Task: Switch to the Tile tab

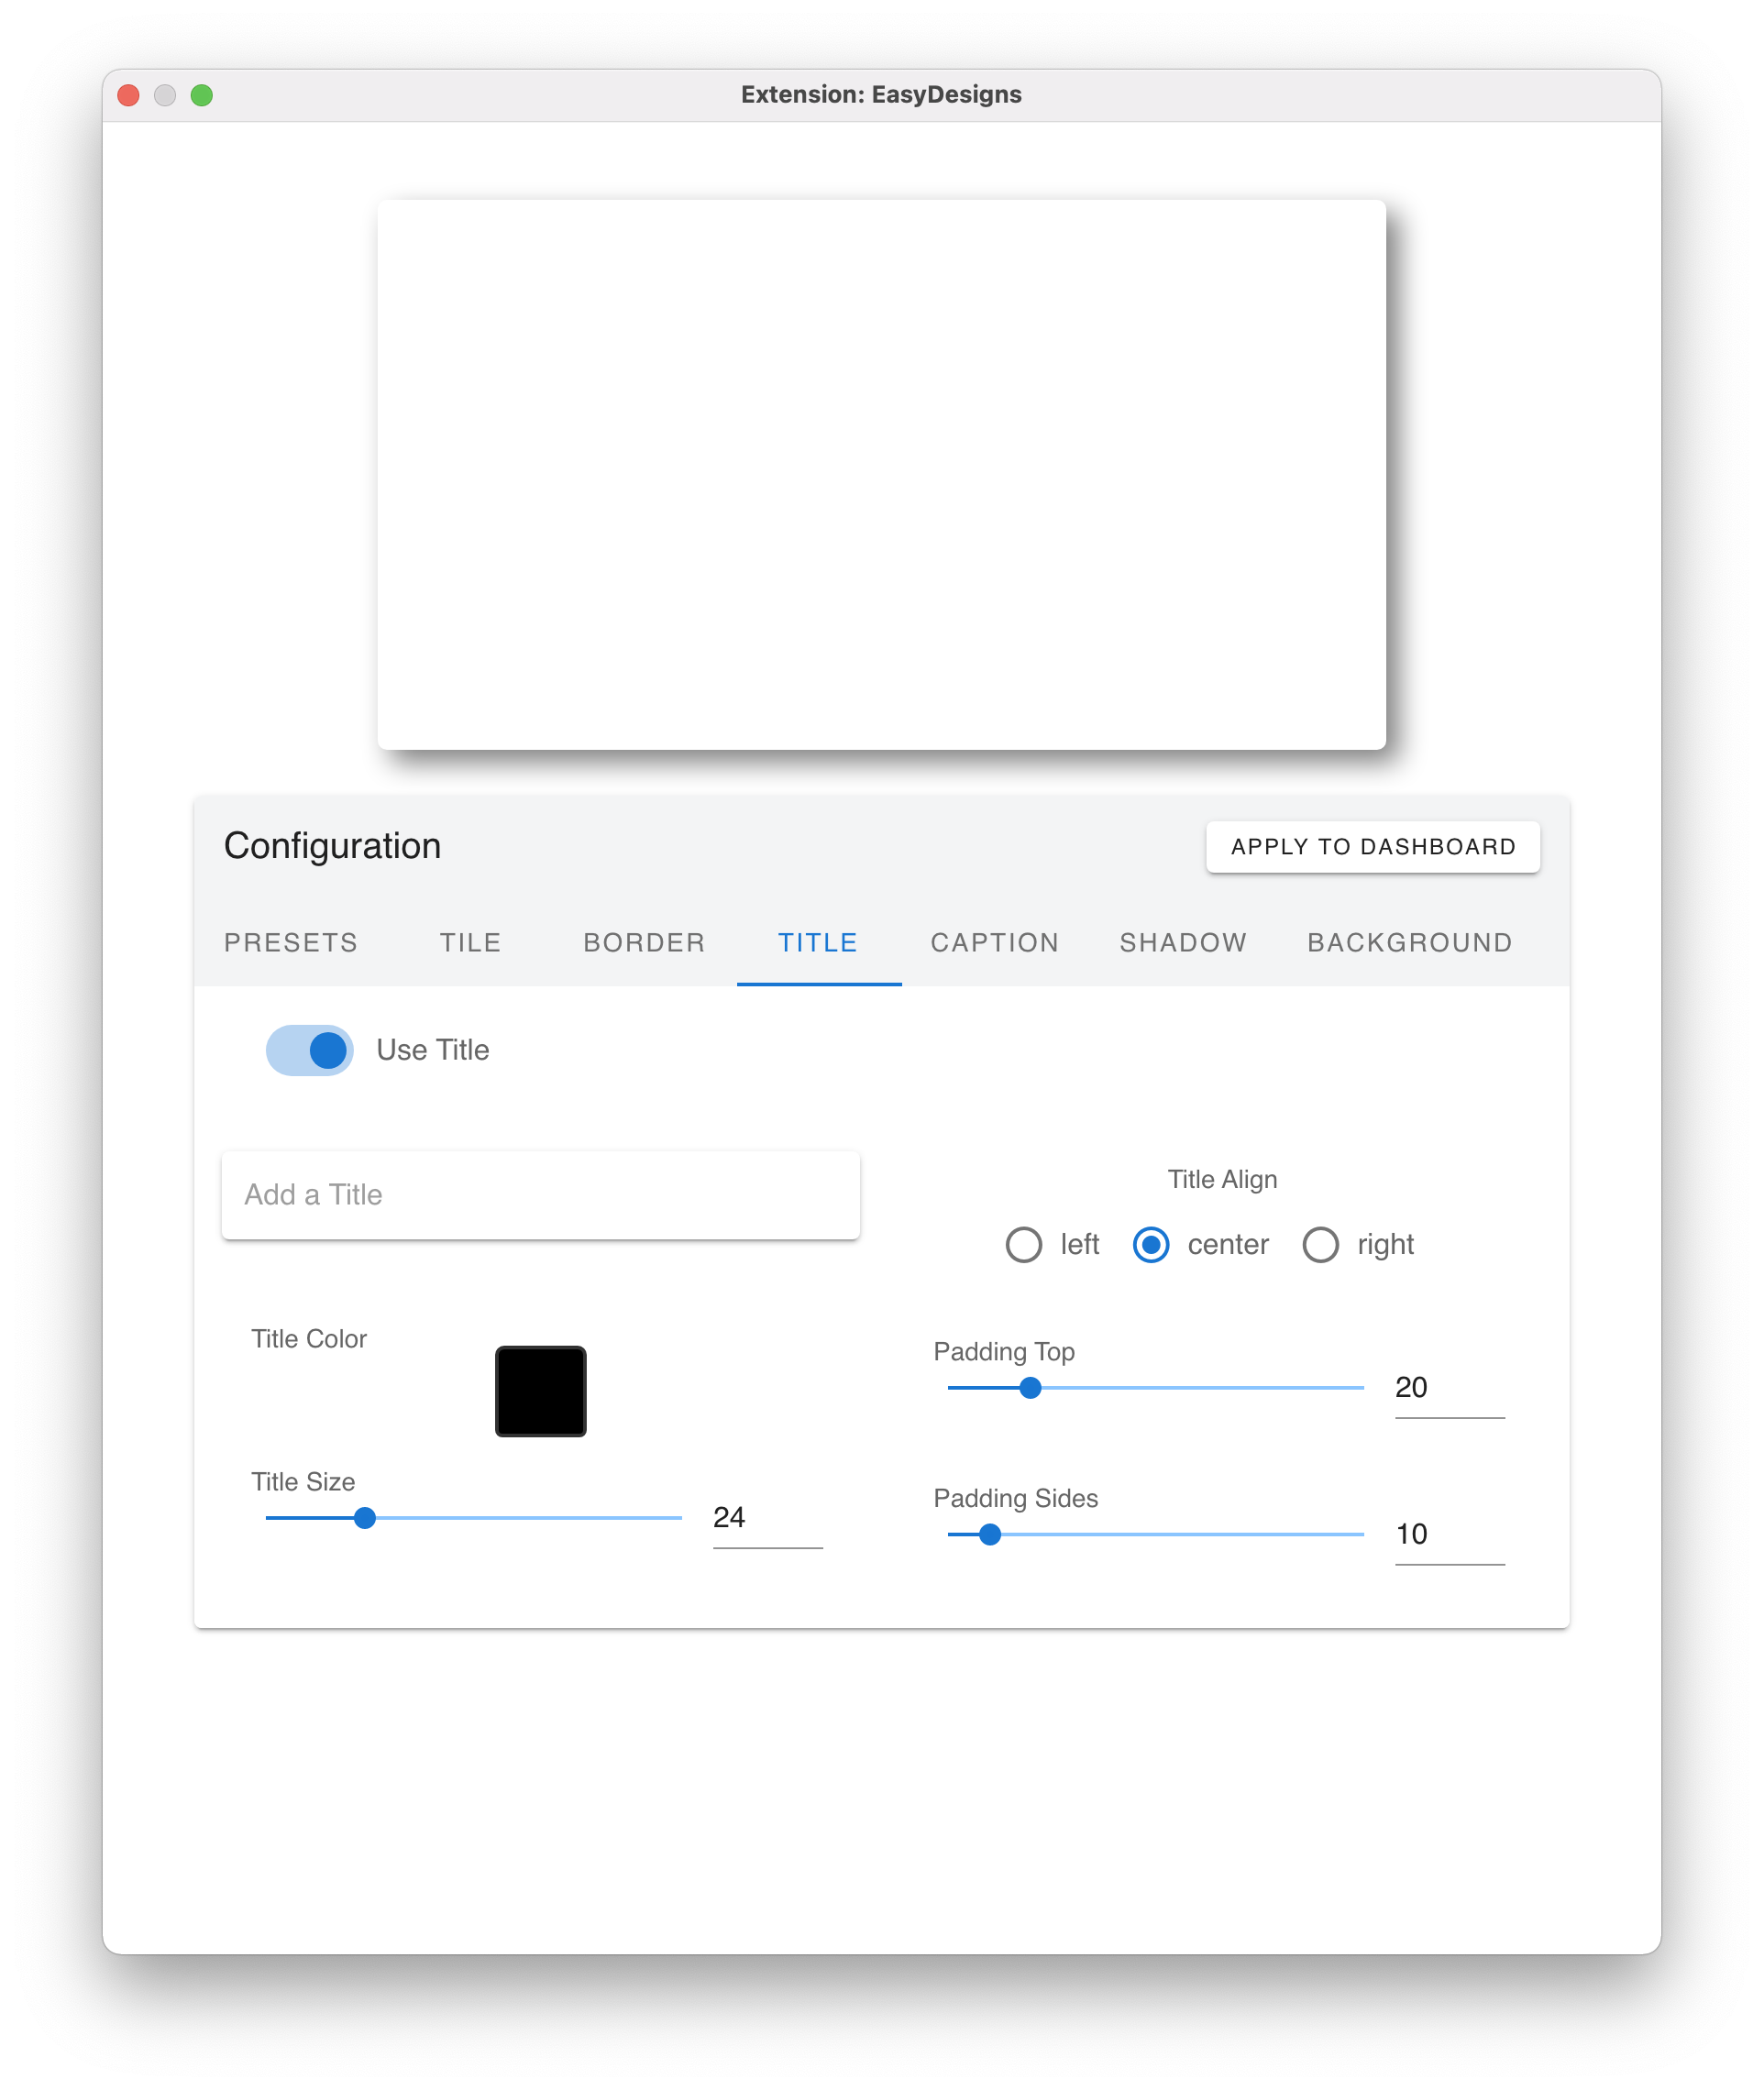Action: pyautogui.click(x=470, y=942)
